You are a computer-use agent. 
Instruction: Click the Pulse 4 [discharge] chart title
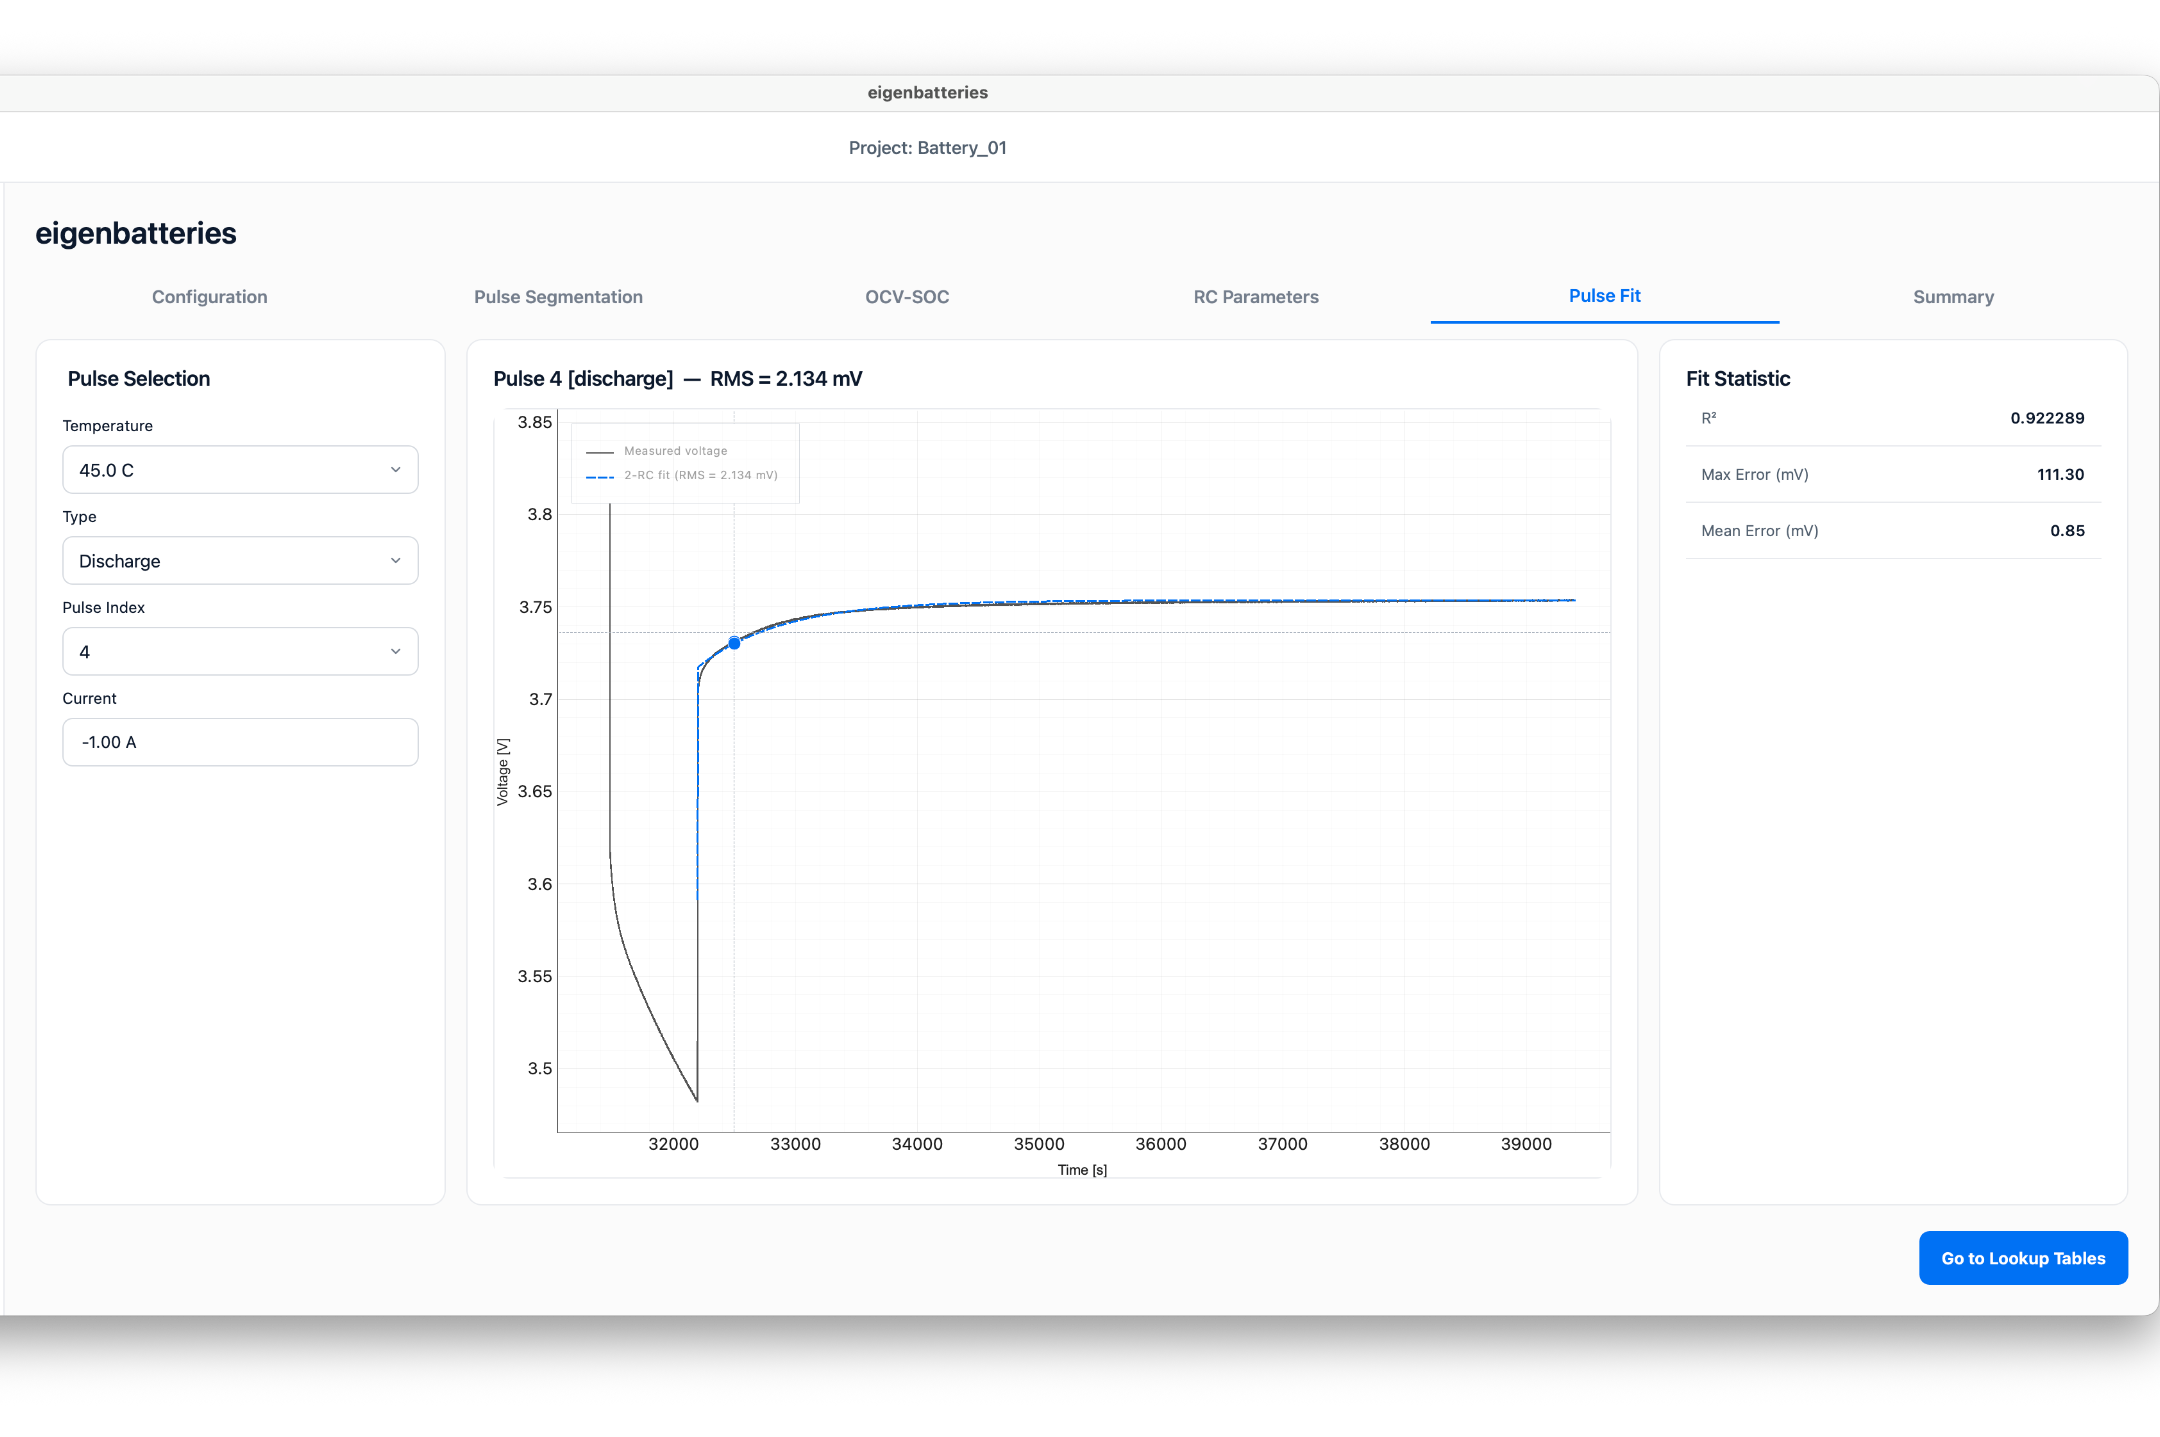click(678, 379)
